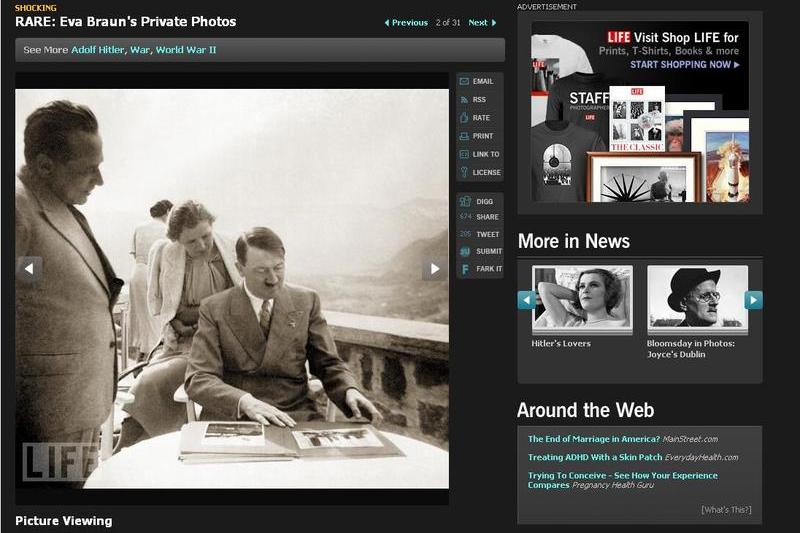The width and height of the screenshot is (800, 533).
Task: Go to the previous photo via image left arrow
Action: click(x=29, y=268)
